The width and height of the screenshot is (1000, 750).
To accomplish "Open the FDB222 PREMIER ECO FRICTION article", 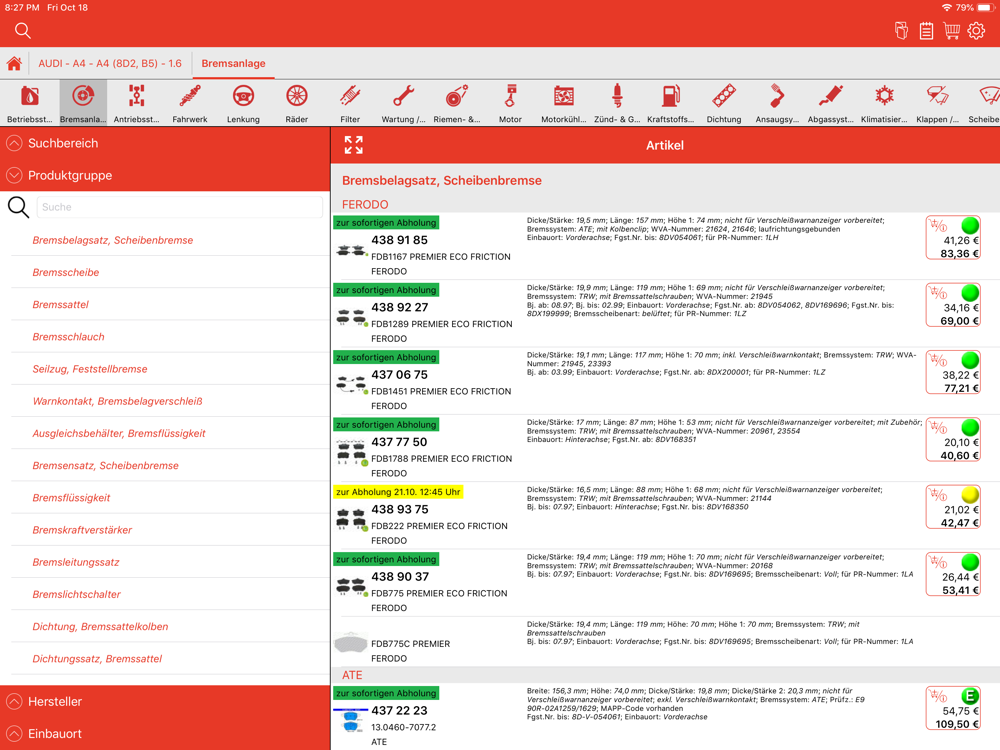I will [439, 526].
